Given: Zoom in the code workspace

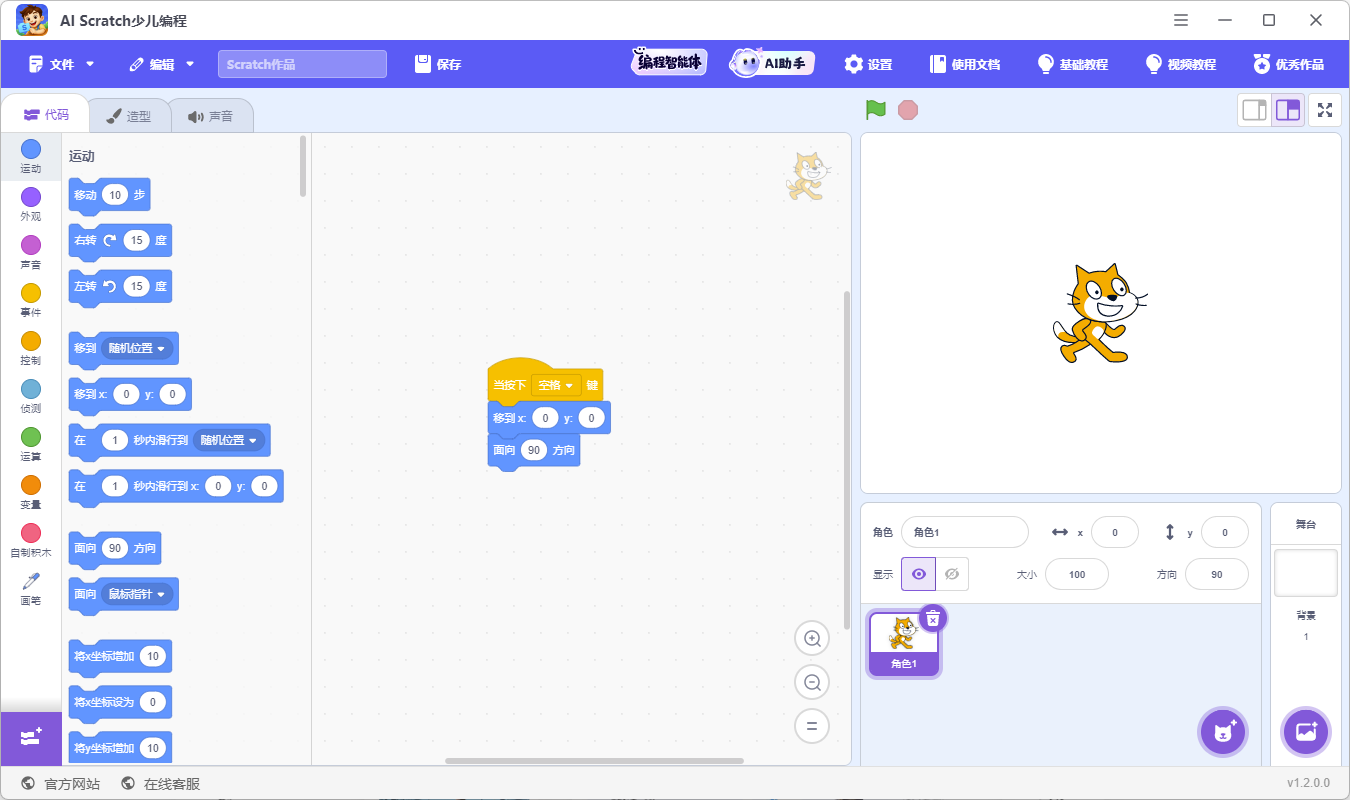Looking at the screenshot, I should click(812, 638).
